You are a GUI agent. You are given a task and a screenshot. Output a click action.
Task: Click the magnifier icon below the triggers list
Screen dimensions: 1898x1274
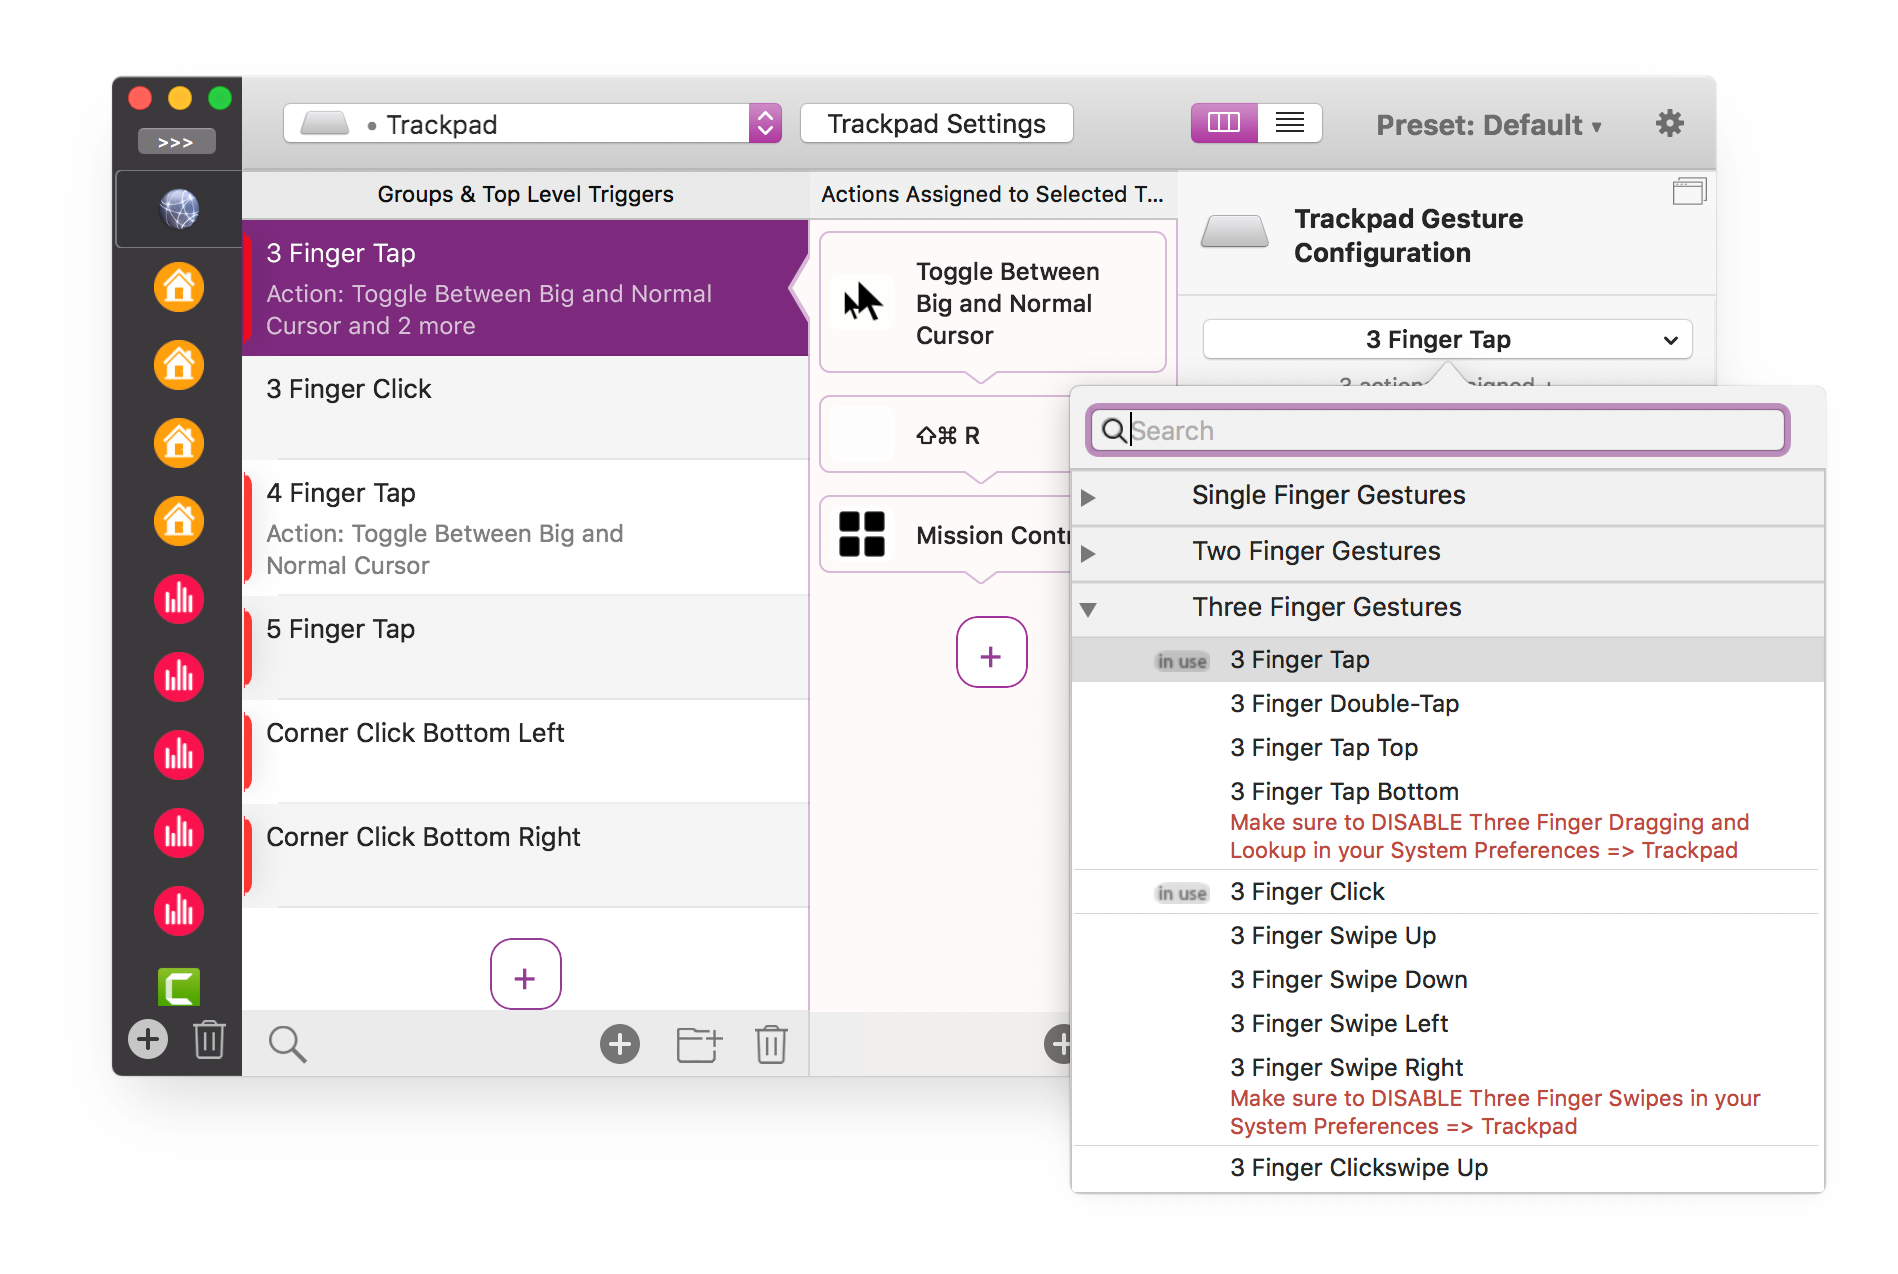(287, 1044)
